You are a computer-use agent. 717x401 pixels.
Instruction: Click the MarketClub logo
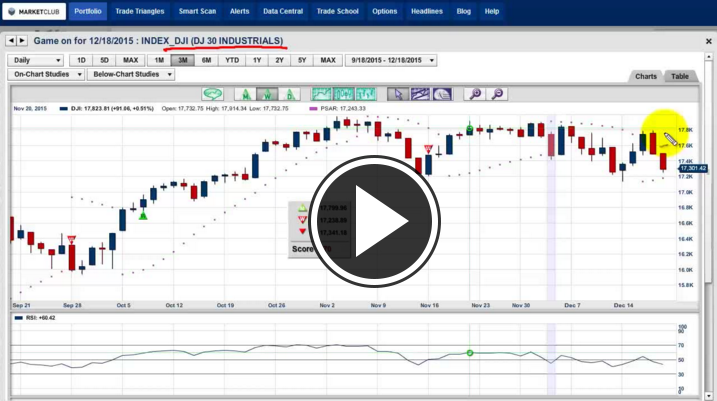click(x=34, y=11)
